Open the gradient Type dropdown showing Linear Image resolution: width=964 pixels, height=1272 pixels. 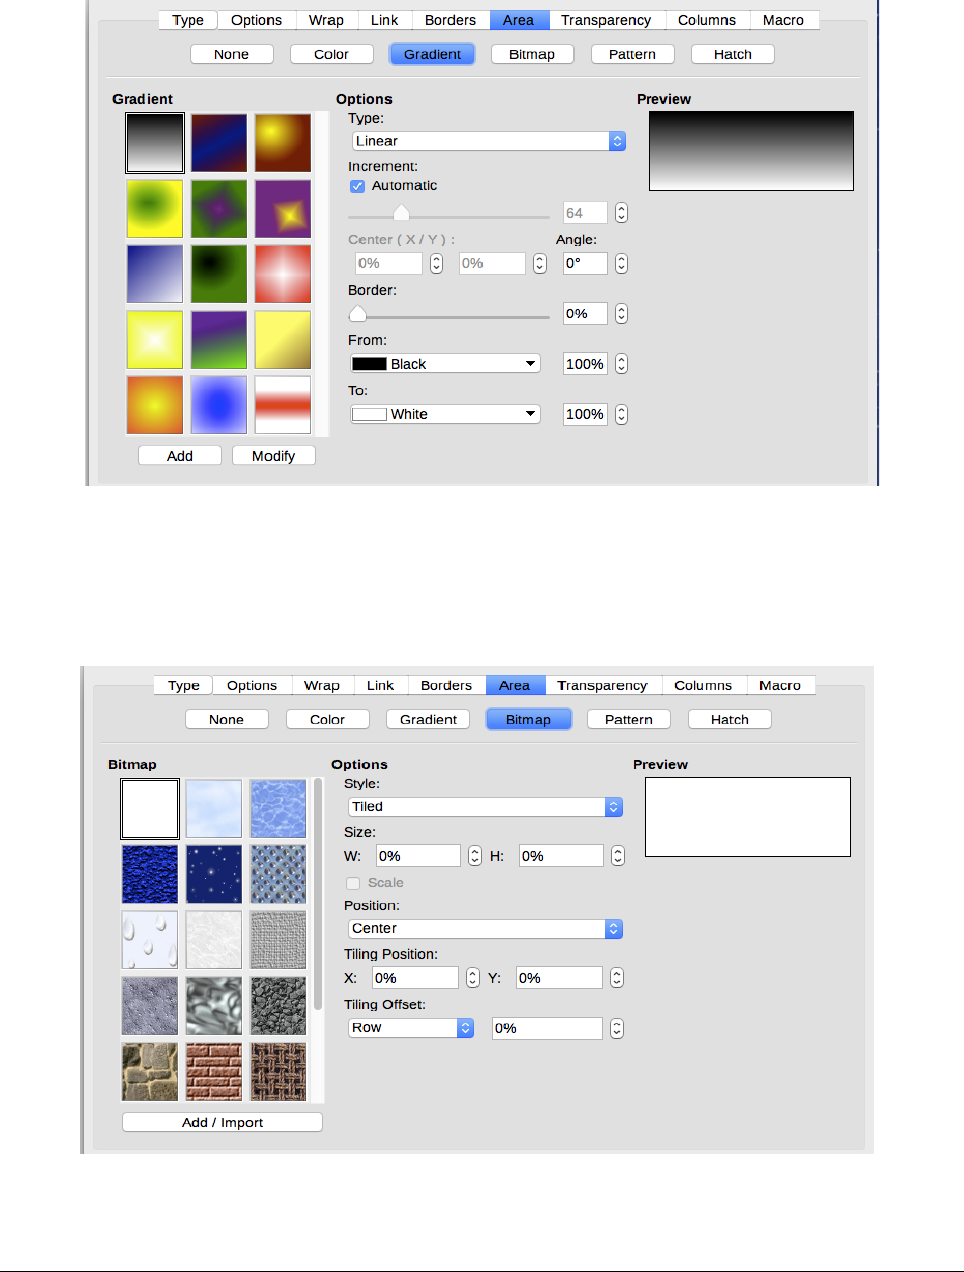tap(488, 141)
